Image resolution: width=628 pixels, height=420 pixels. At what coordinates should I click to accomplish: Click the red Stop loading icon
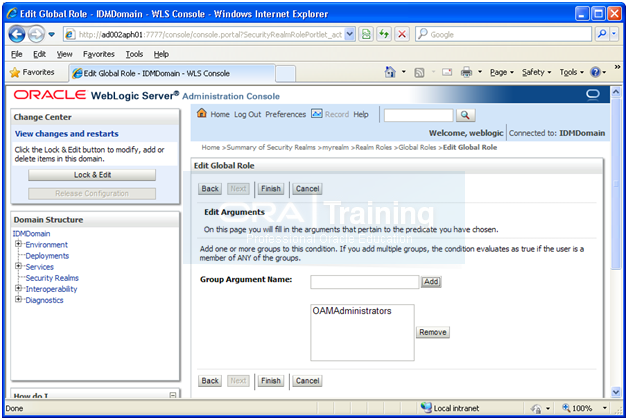point(402,34)
